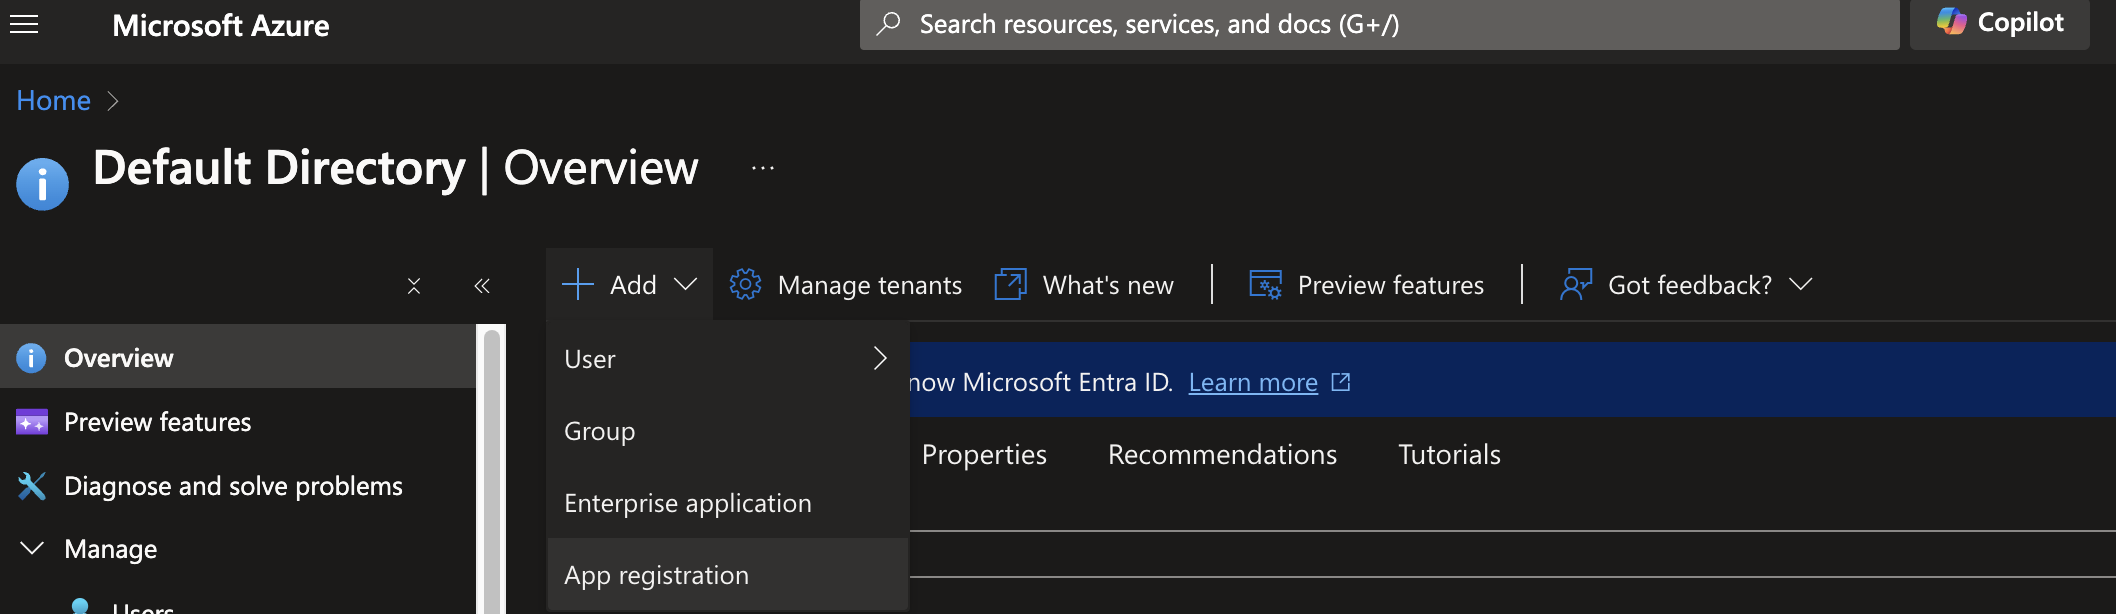
Task: Click Manage tenants button
Action: coord(845,285)
